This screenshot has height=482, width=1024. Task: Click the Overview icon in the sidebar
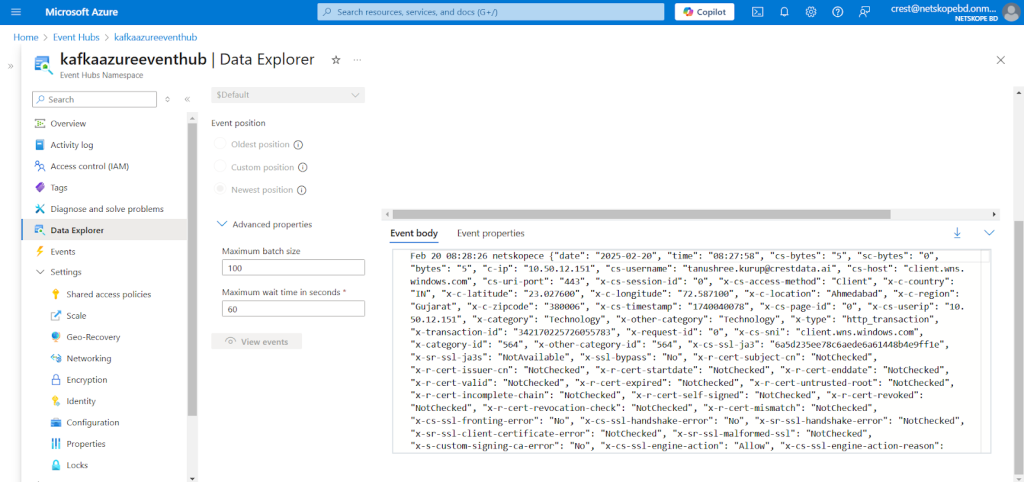(40, 123)
